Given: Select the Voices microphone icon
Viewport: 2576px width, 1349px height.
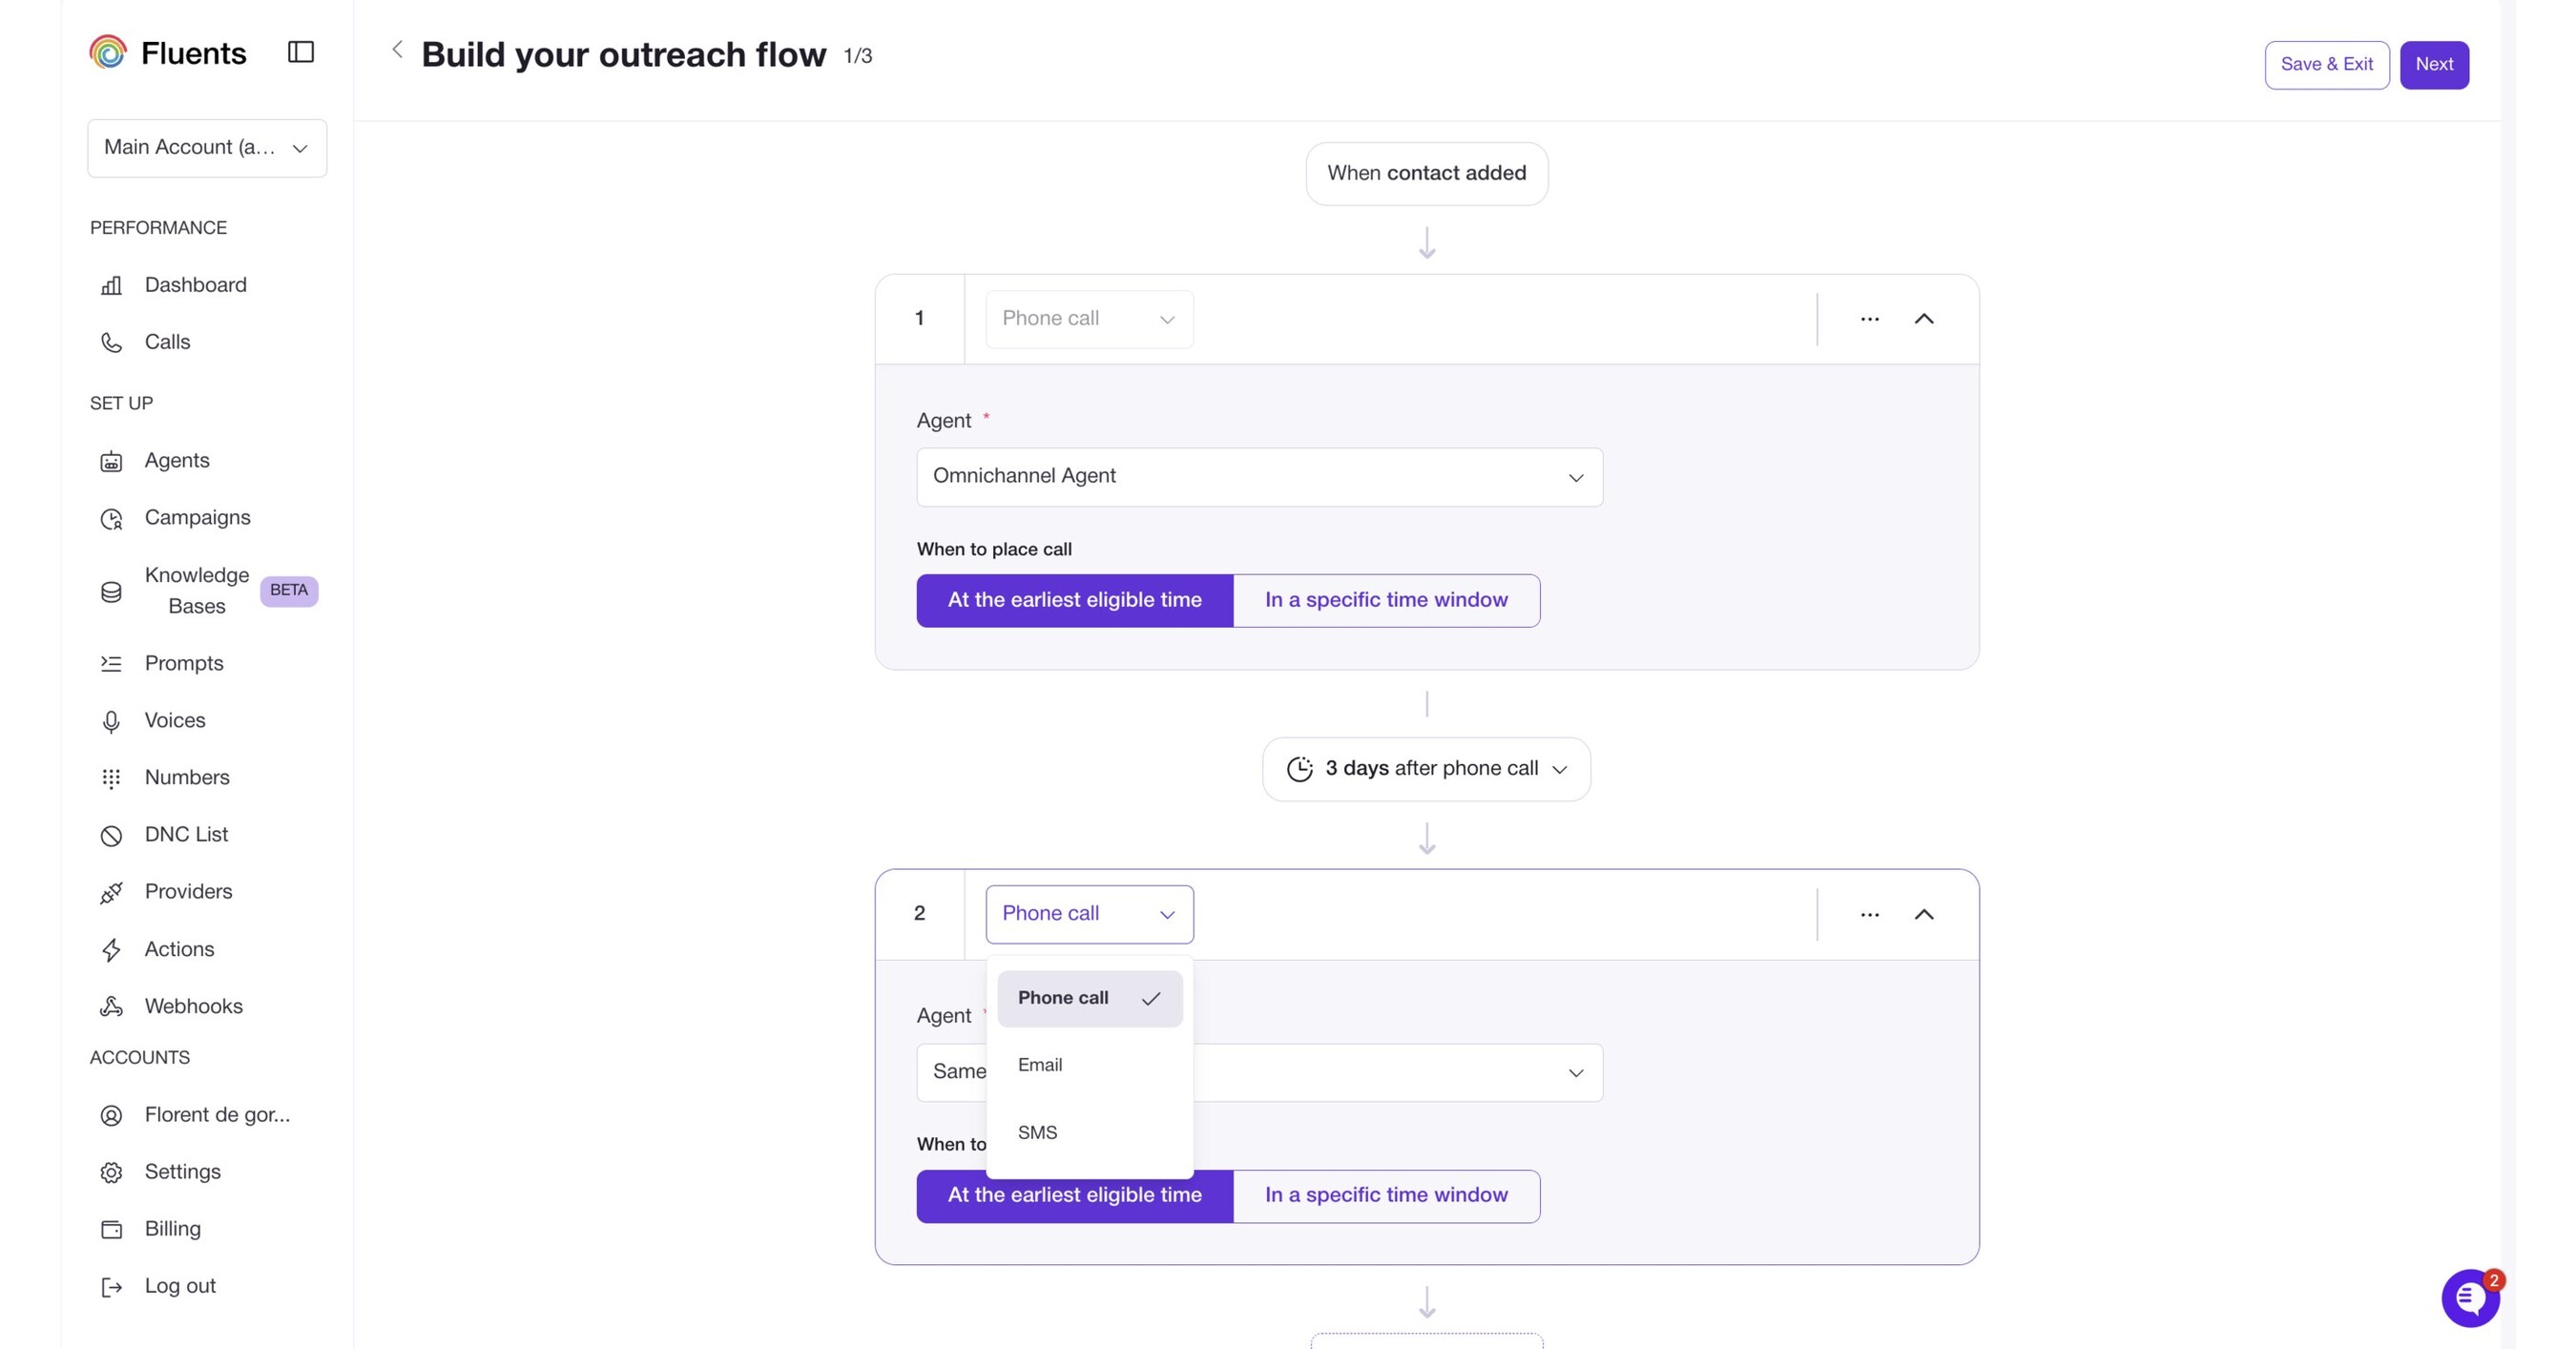Looking at the screenshot, I should point(111,720).
